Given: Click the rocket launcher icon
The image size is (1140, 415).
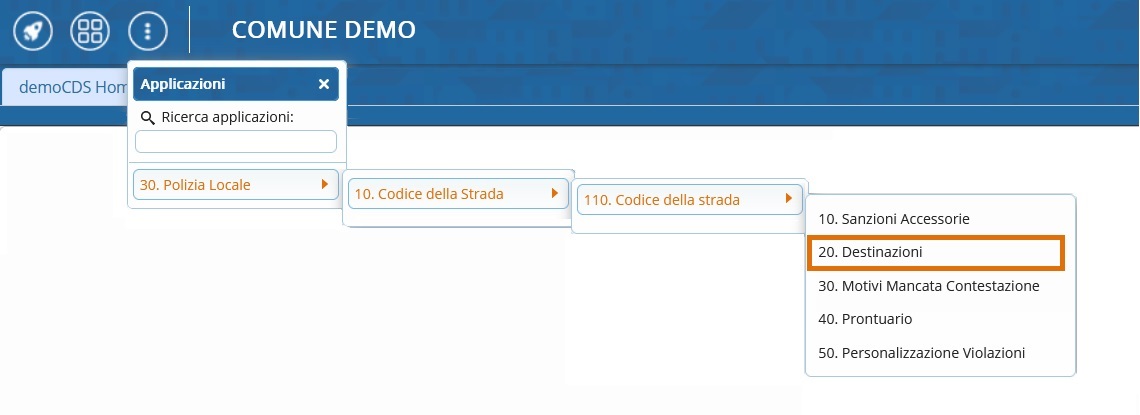Looking at the screenshot, I should tap(33, 31).
